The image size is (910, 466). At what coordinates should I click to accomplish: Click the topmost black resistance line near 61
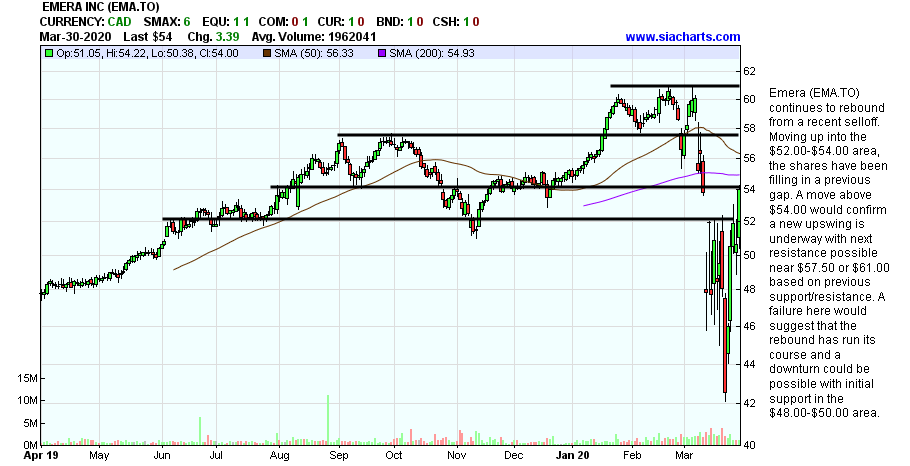673,86
